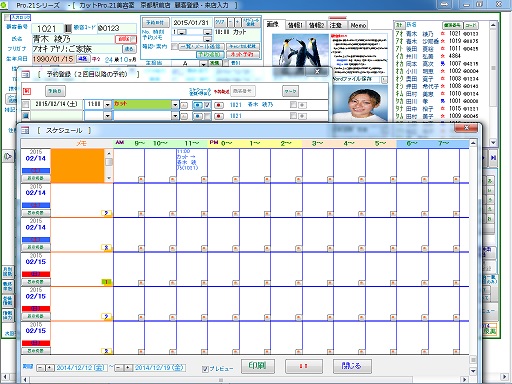Click the customer list's scroll-up arrow
Viewport: 512px width, 384px height.
click(494, 25)
